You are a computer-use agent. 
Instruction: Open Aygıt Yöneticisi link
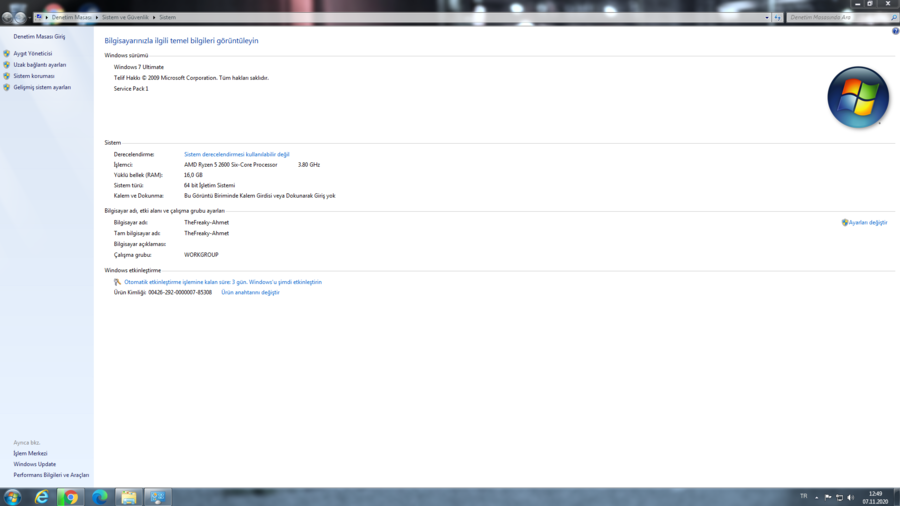(x=33, y=53)
